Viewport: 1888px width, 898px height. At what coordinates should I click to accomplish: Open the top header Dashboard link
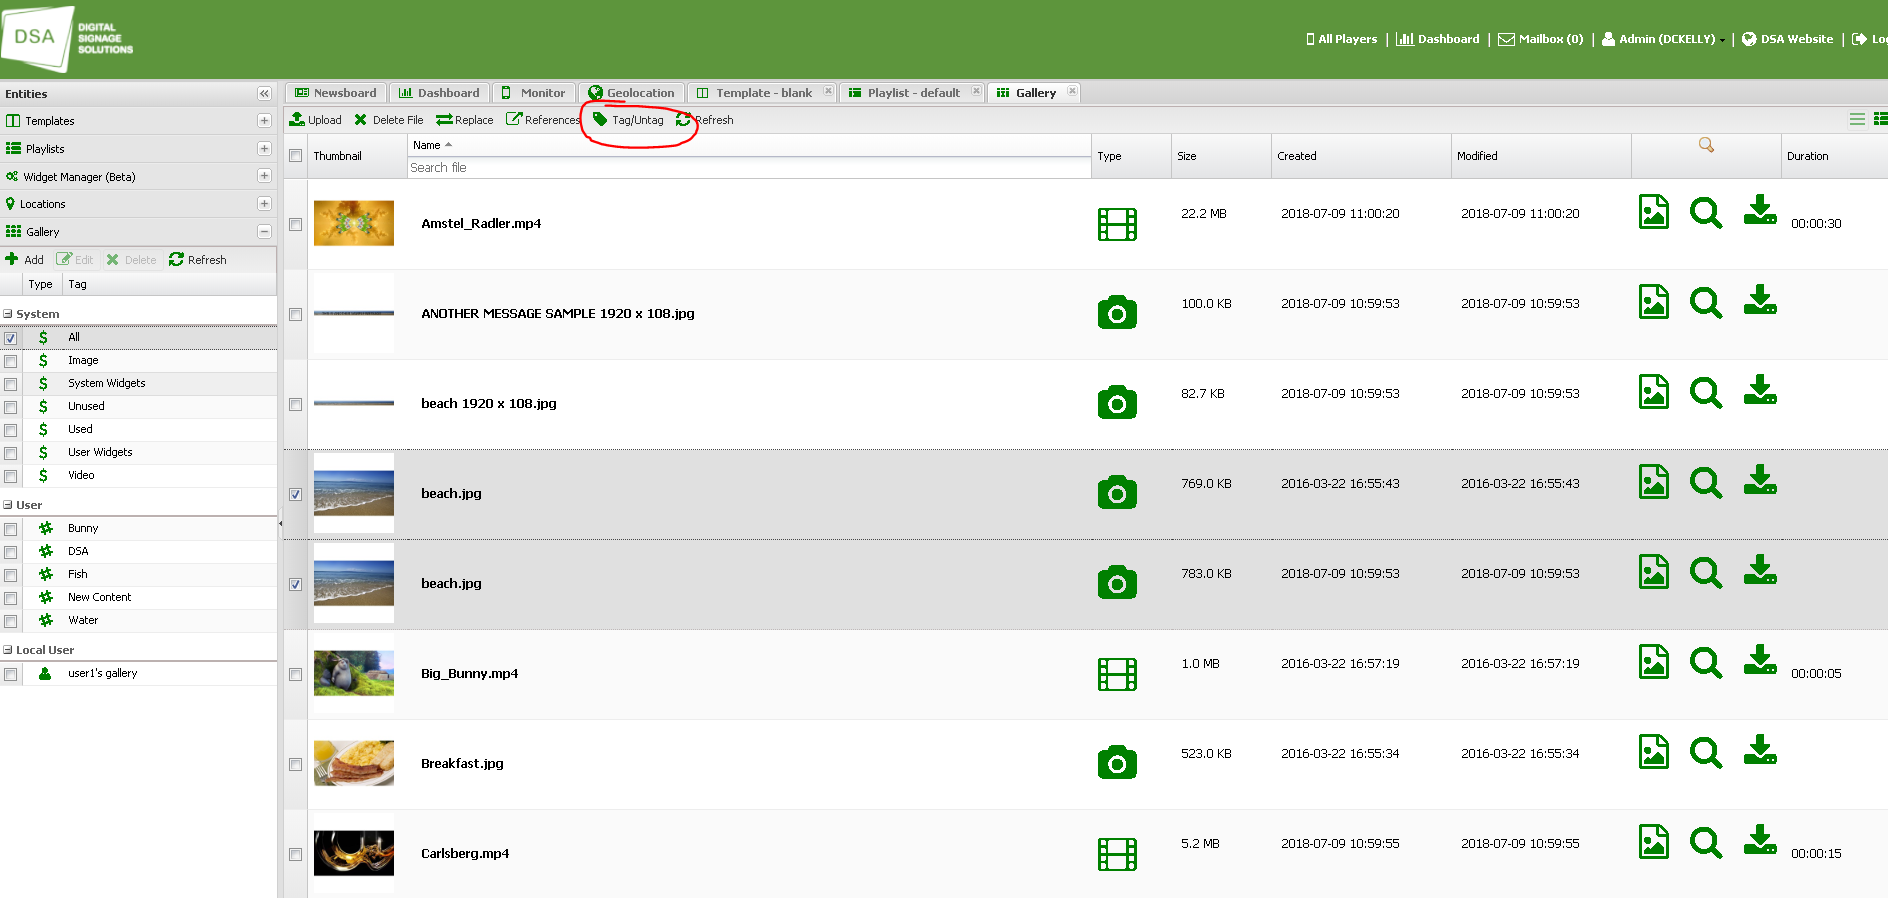point(1438,39)
